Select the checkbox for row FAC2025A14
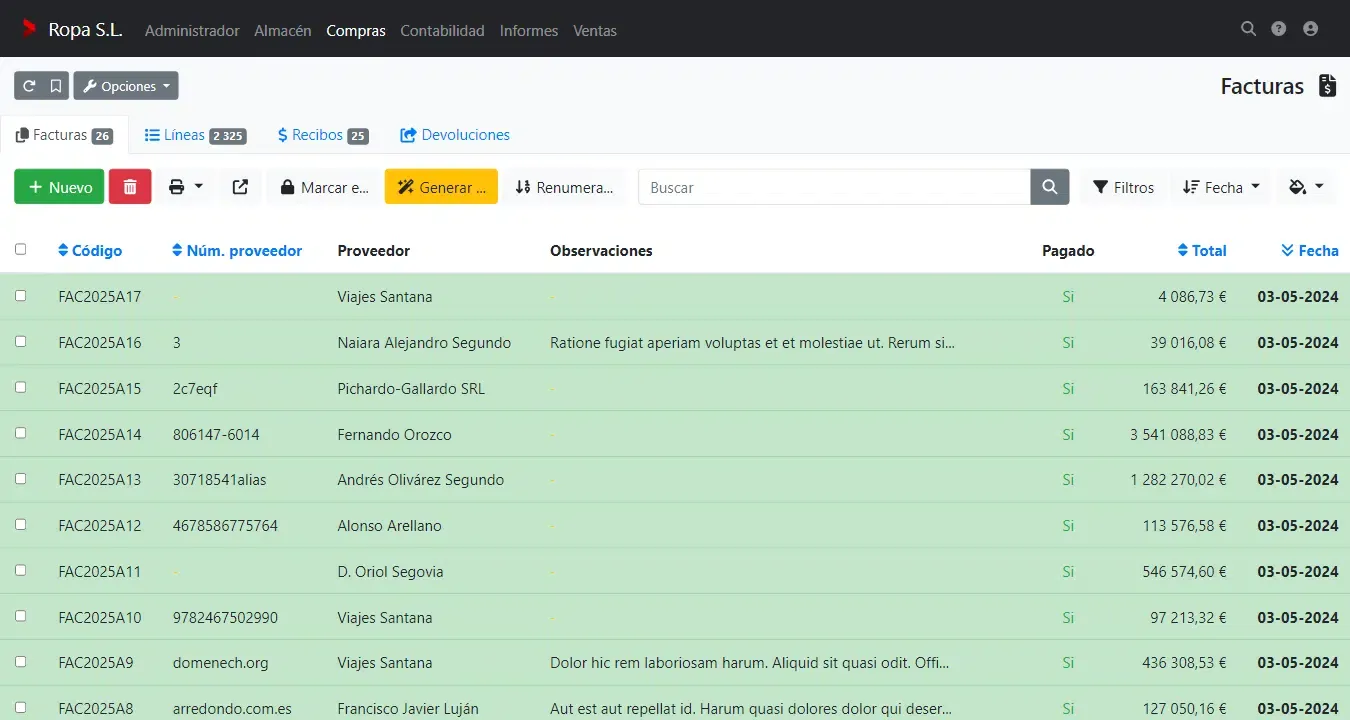The height and width of the screenshot is (720, 1350). click(21, 433)
